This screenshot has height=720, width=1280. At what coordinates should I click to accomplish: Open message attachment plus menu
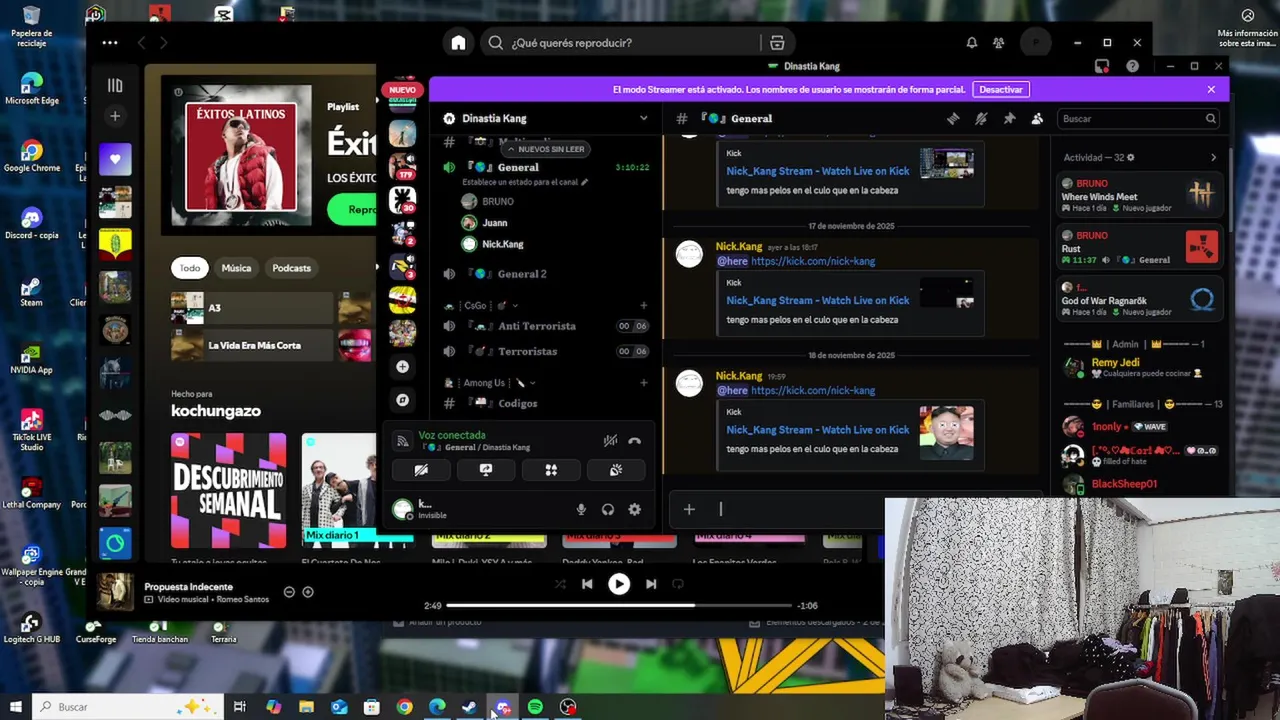(x=689, y=509)
